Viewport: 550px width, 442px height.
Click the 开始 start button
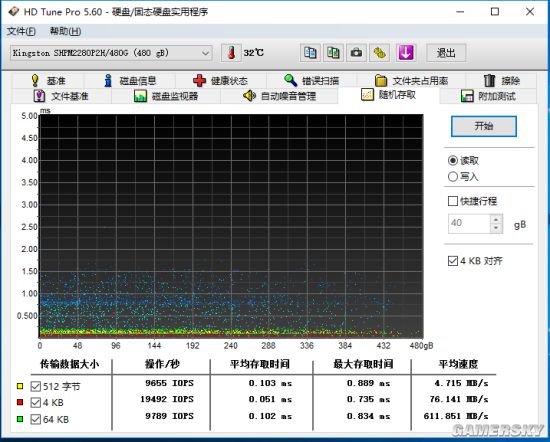484,126
